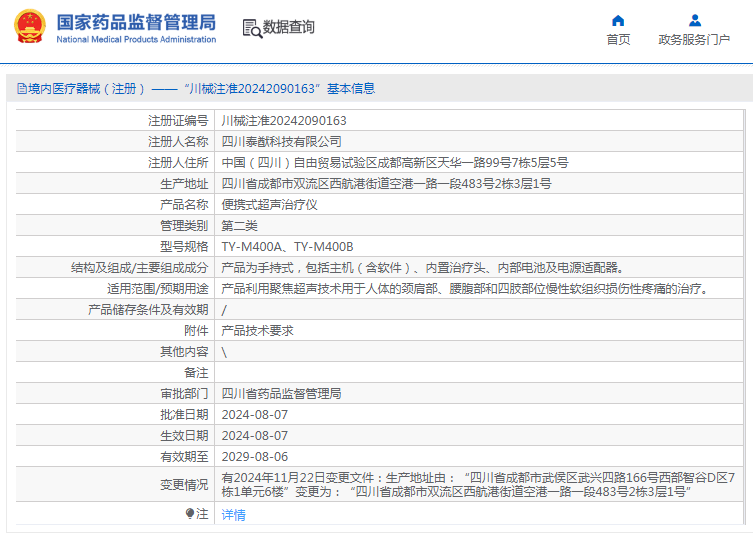Click the 变更情况 row label
The height and width of the screenshot is (538, 753).
tap(184, 485)
